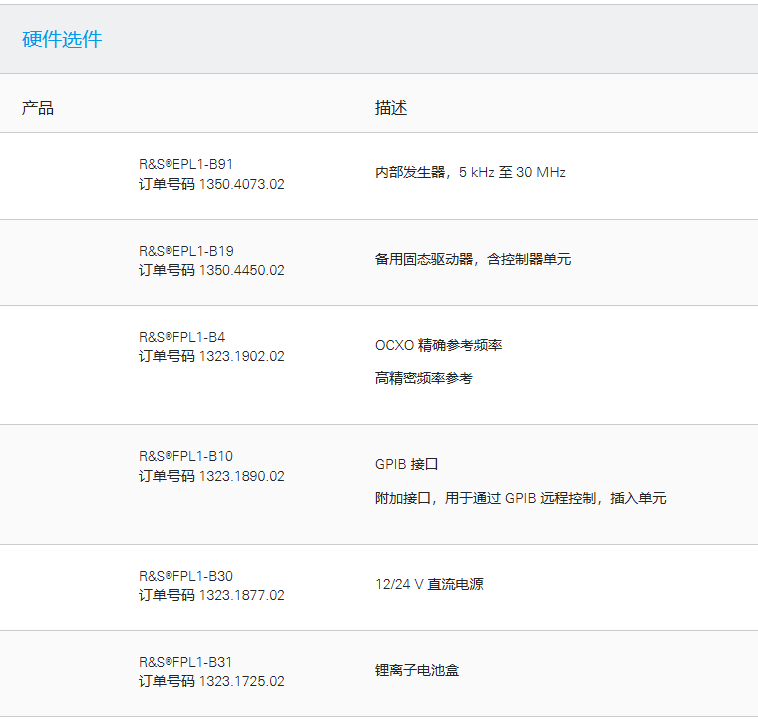Image resolution: width=758 pixels, height=725 pixels.
Task: Open the R&S®FPL1-B4 product entry
Action: [x=182, y=337]
